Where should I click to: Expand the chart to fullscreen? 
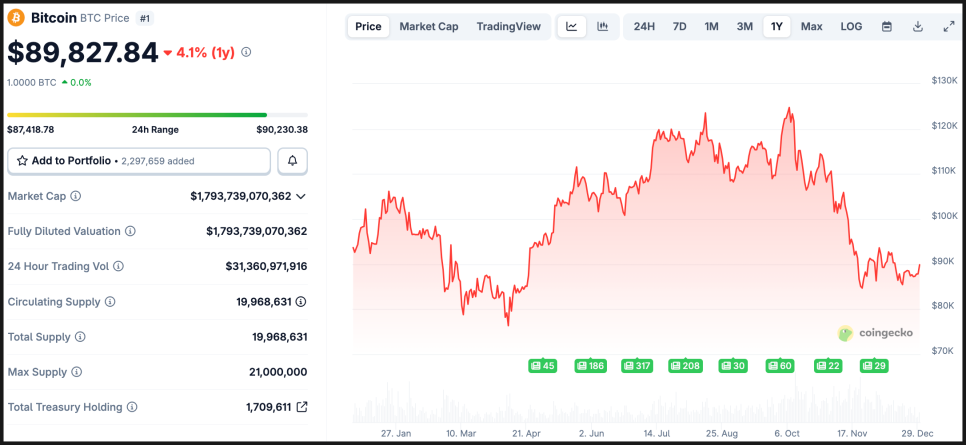coord(949,27)
